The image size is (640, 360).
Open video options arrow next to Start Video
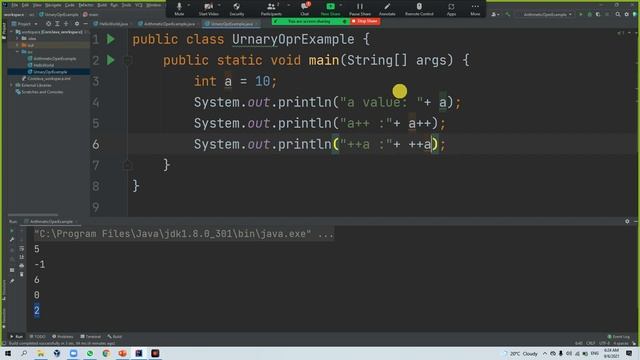coord(220,5)
